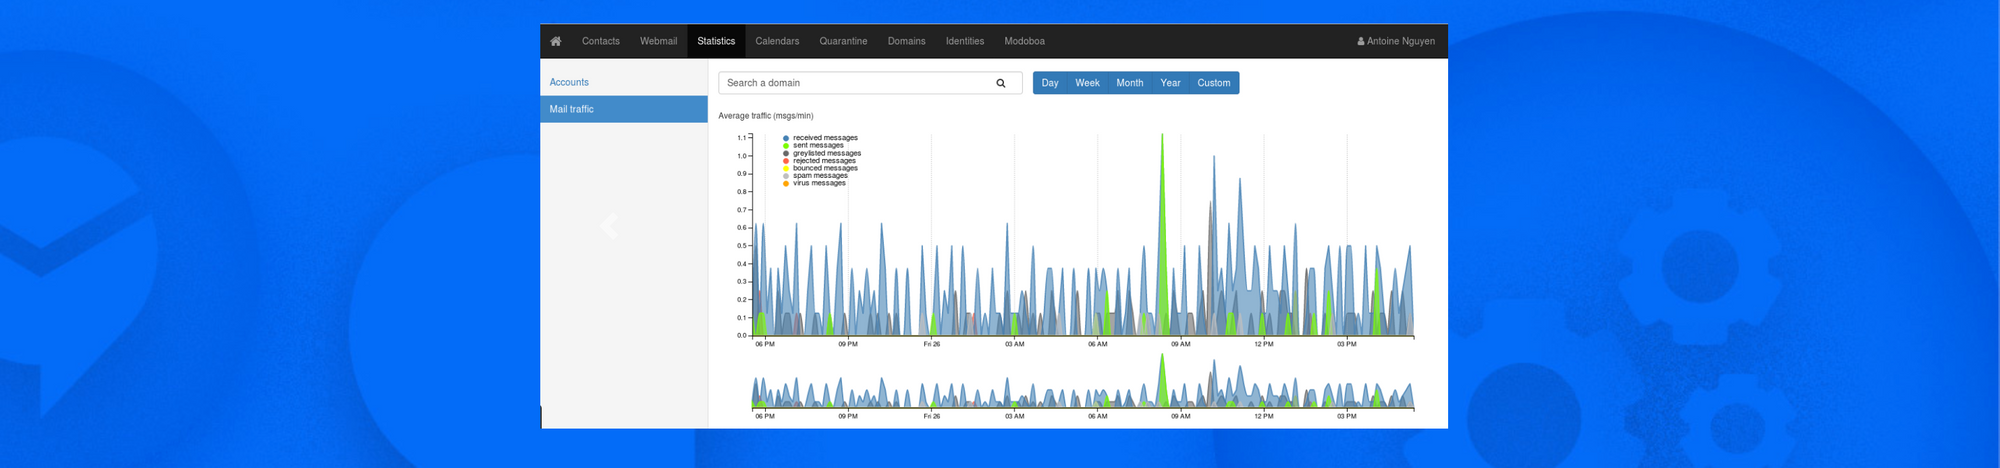Open Accounts in the sidebar
The height and width of the screenshot is (468, 2000).
point(569,82)
